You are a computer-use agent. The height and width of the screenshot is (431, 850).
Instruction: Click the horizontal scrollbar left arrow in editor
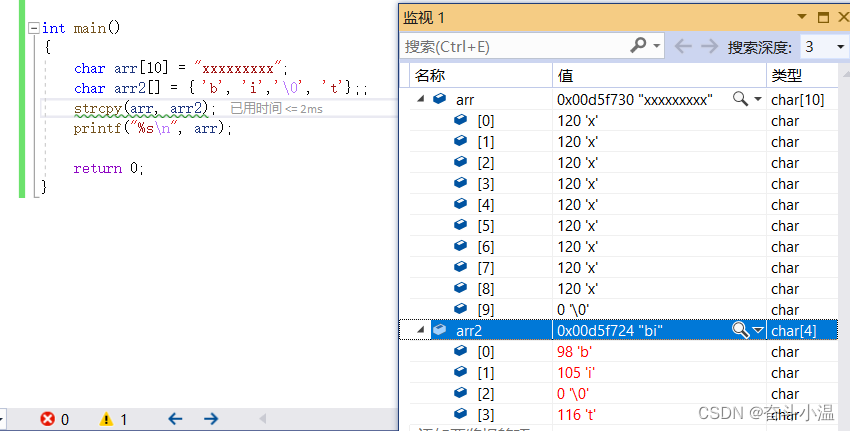tap(263, 419)
